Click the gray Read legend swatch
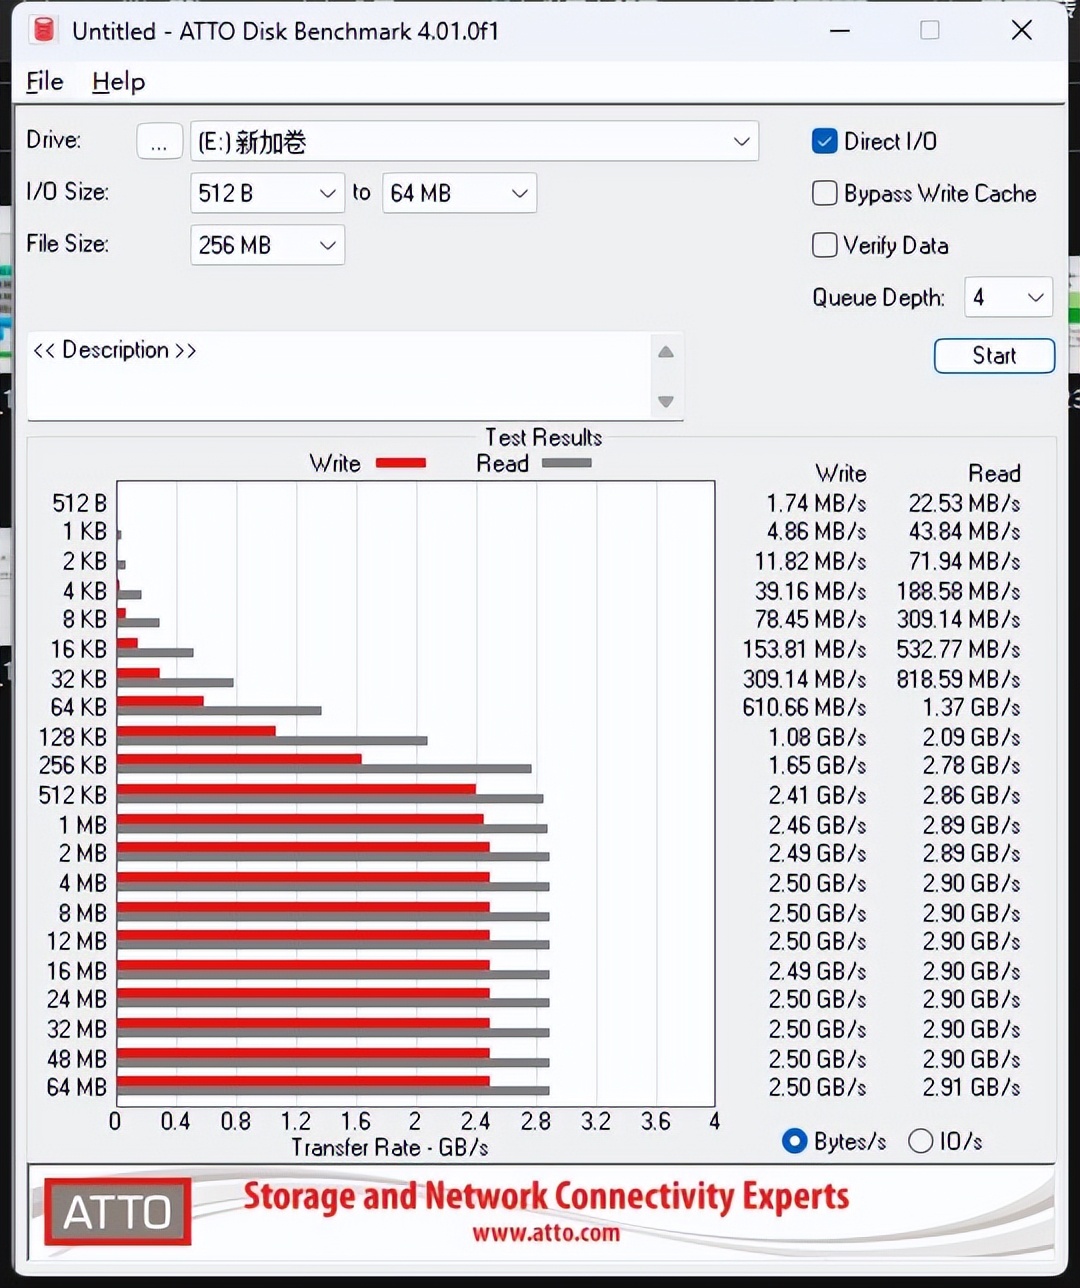 566,463
